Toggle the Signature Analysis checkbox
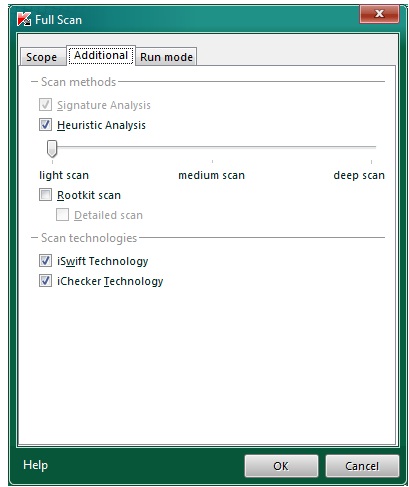Image resolution: width=409 pixels, height=487 pixels. click(45, 105)
